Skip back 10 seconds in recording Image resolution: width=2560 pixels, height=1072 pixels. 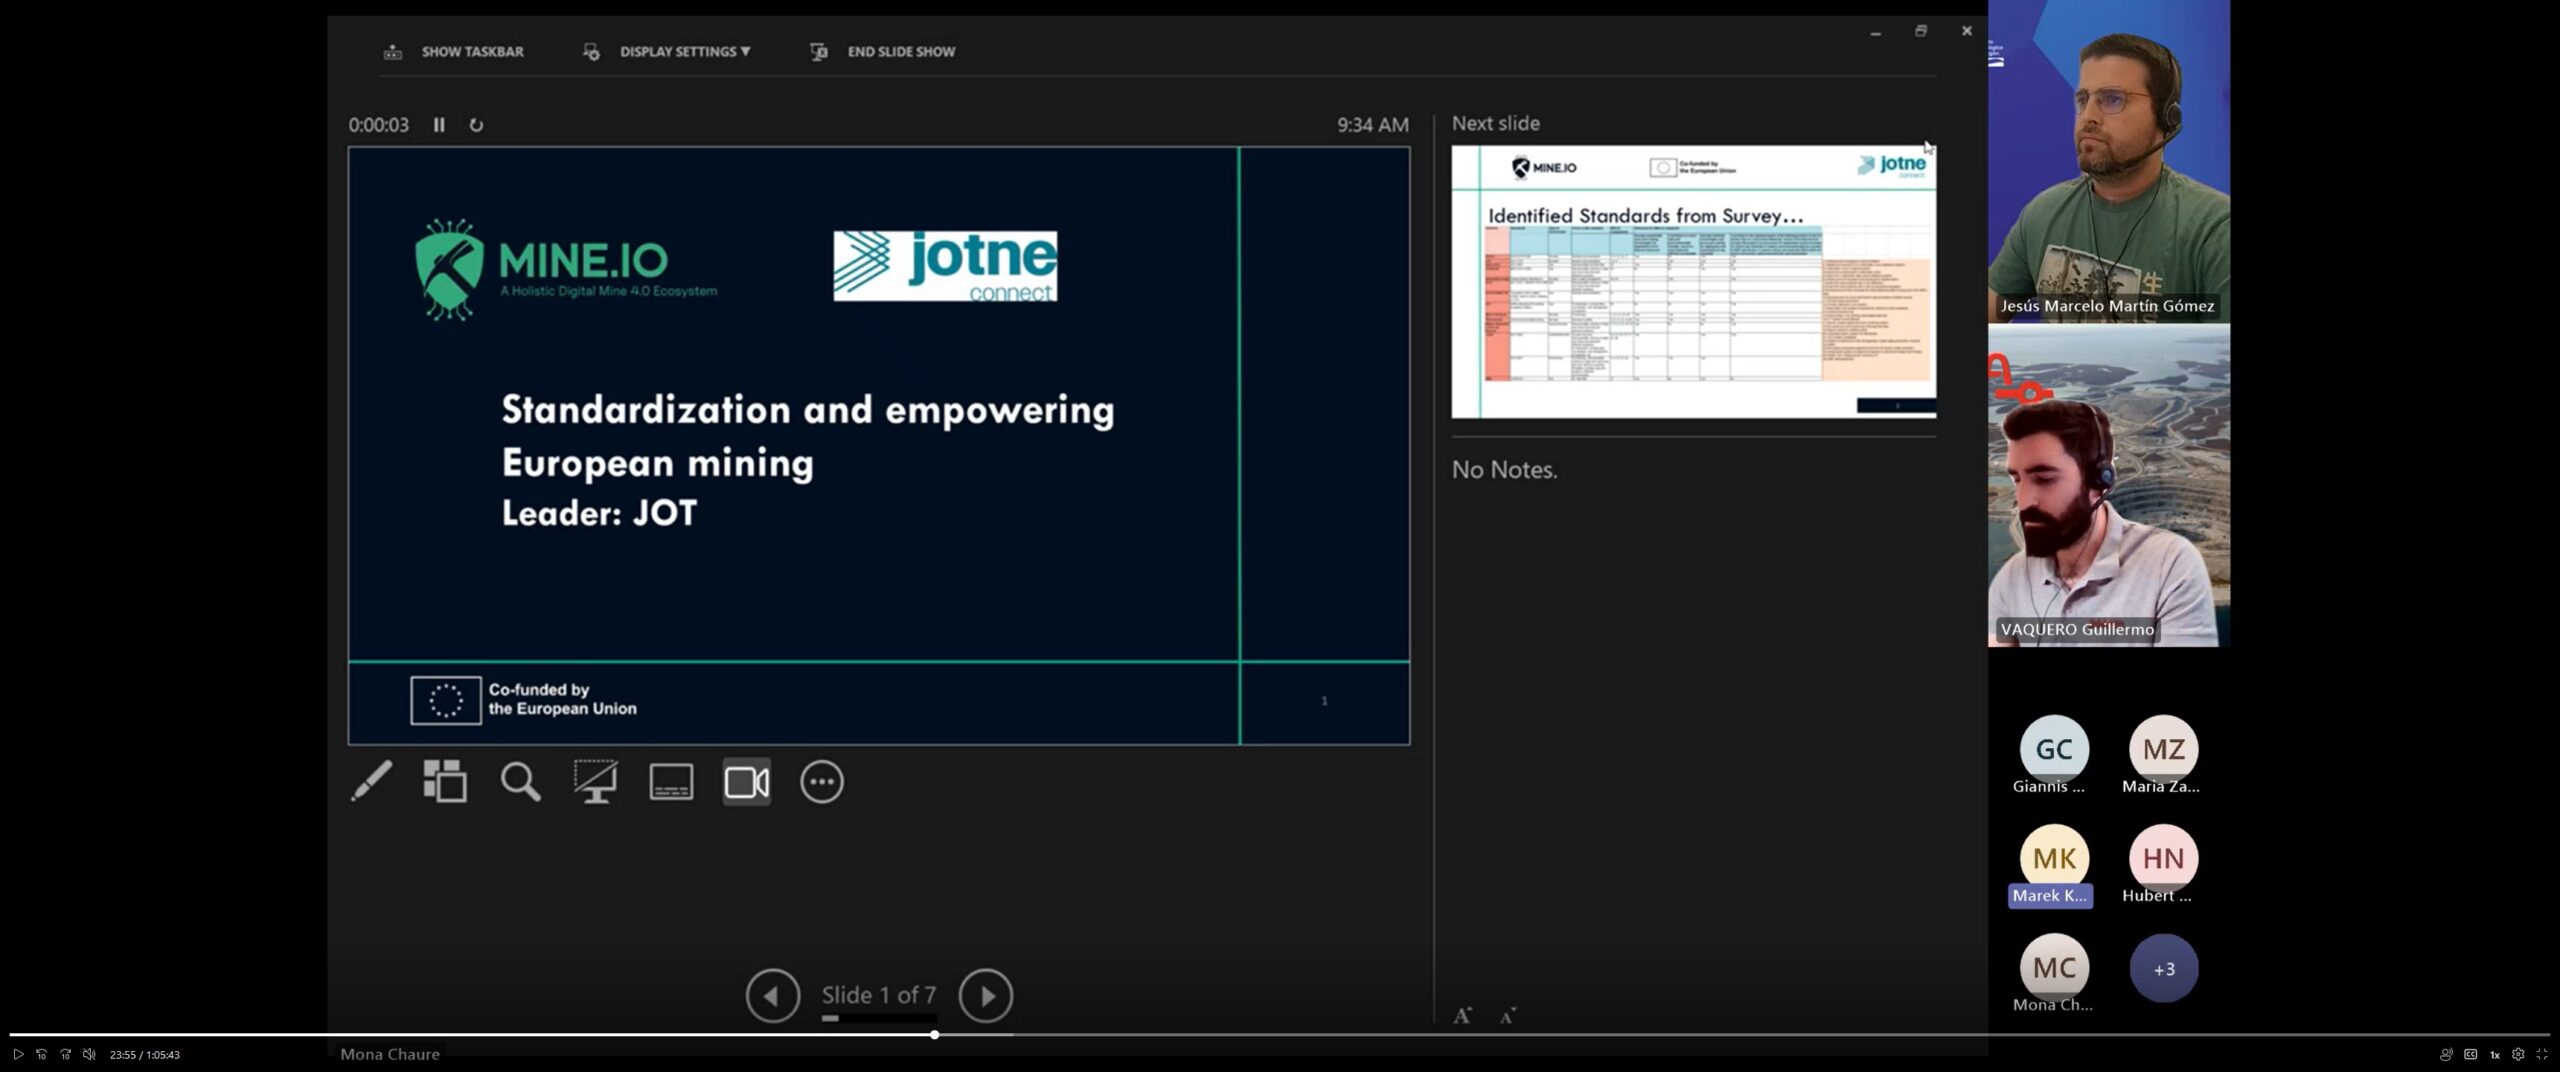click(x=41, y=1054)
